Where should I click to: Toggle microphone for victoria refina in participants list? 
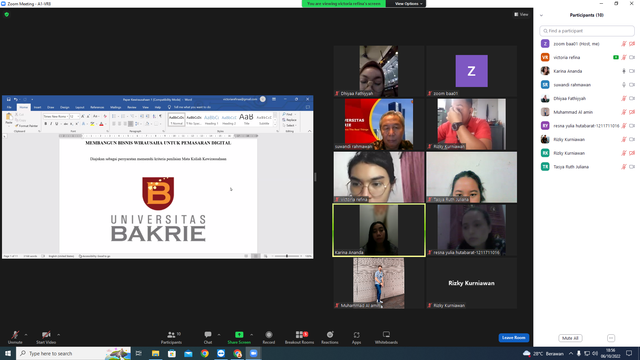[x=624, y=58]
